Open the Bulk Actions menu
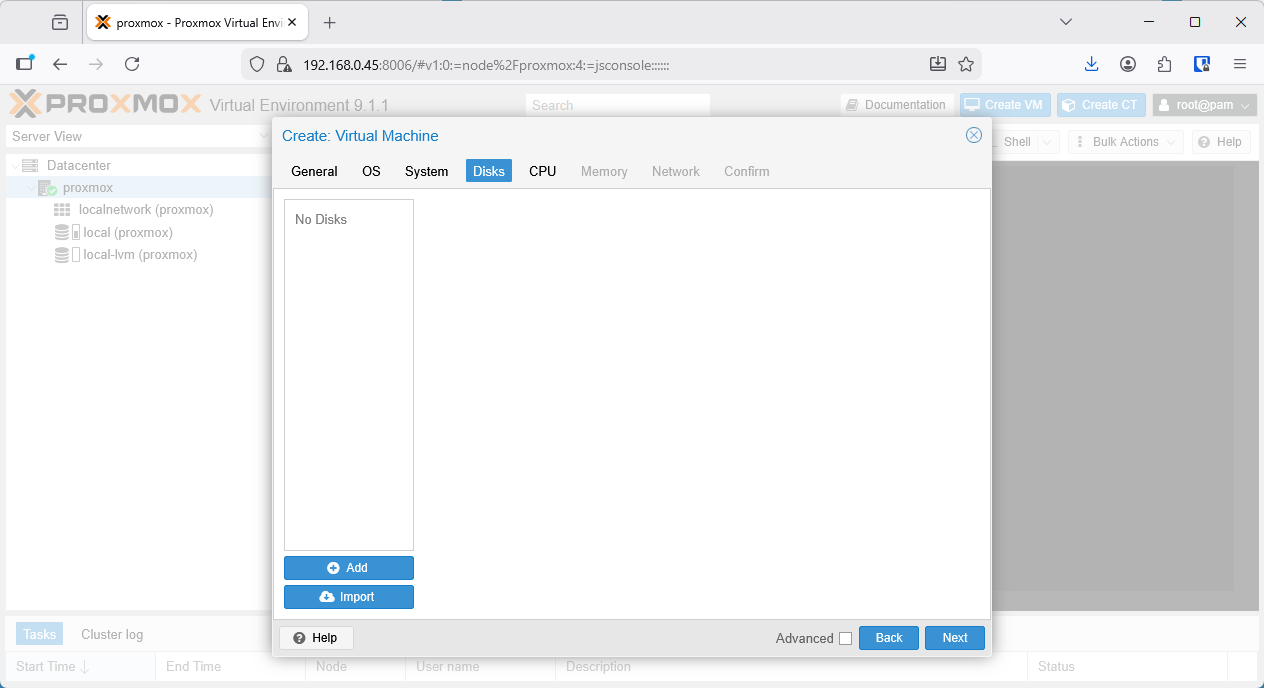This screenshot has height=688, width=1264. tap(1125, 142)
